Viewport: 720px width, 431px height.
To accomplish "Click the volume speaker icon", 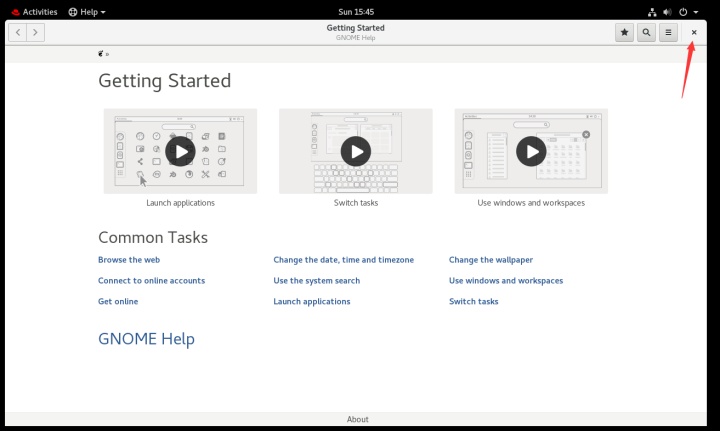I will (667, 12).
